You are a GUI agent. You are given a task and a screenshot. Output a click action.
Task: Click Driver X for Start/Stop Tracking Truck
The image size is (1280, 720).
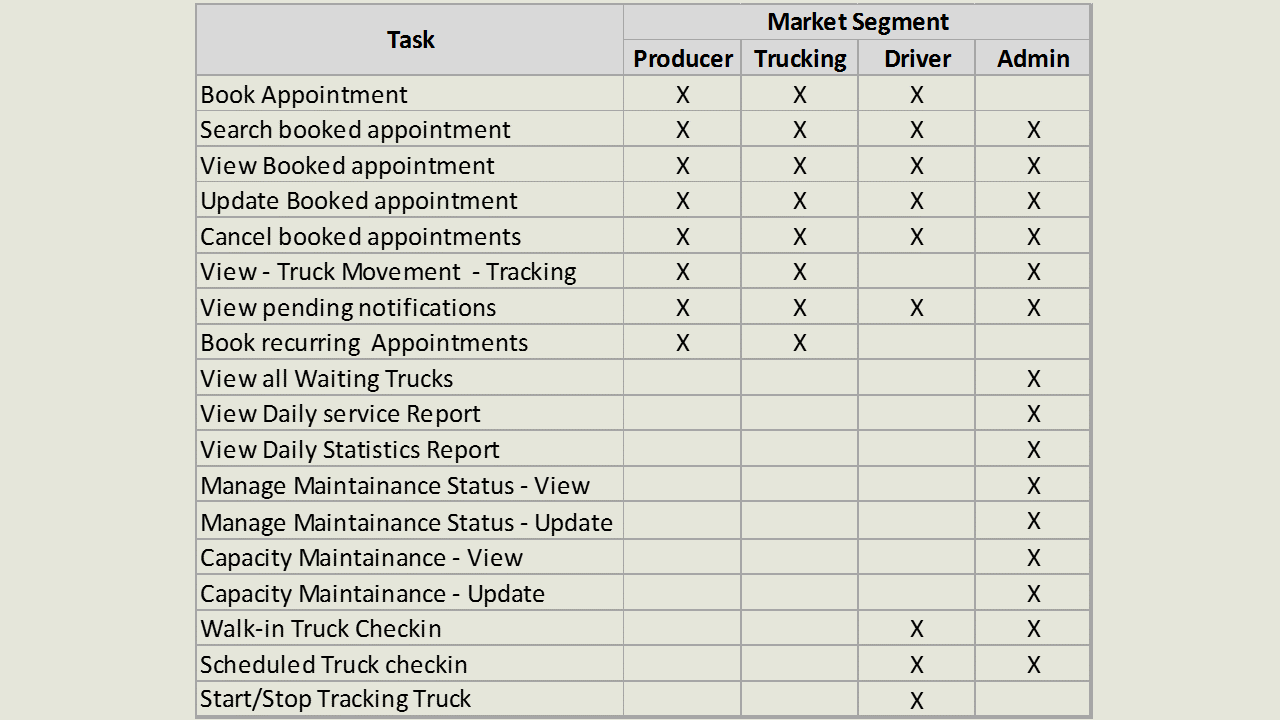click(917, 700)
